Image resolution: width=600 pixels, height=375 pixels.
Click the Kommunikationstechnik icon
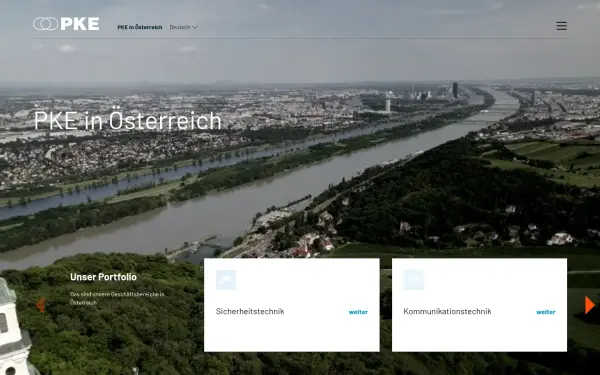(x=414, y=280)
